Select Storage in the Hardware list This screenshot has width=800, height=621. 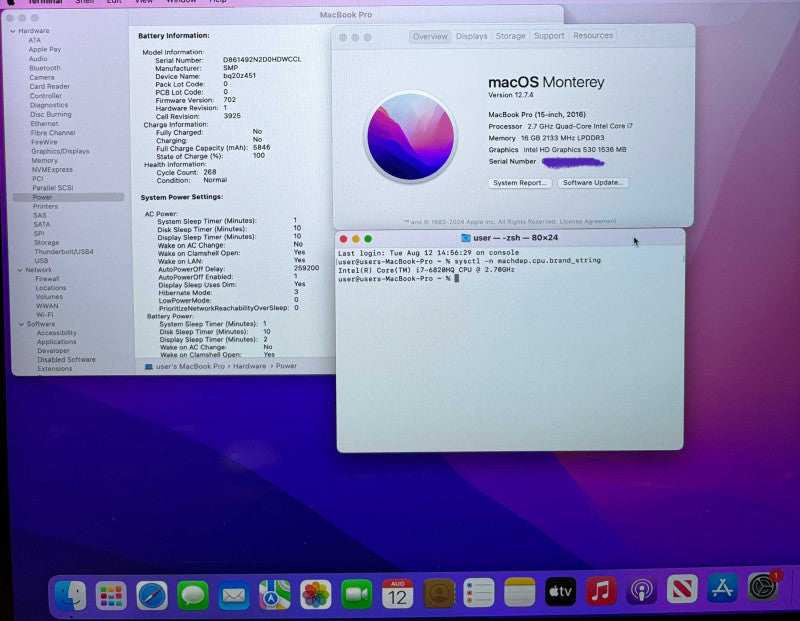pyautogui.click(x=46, y=243)
